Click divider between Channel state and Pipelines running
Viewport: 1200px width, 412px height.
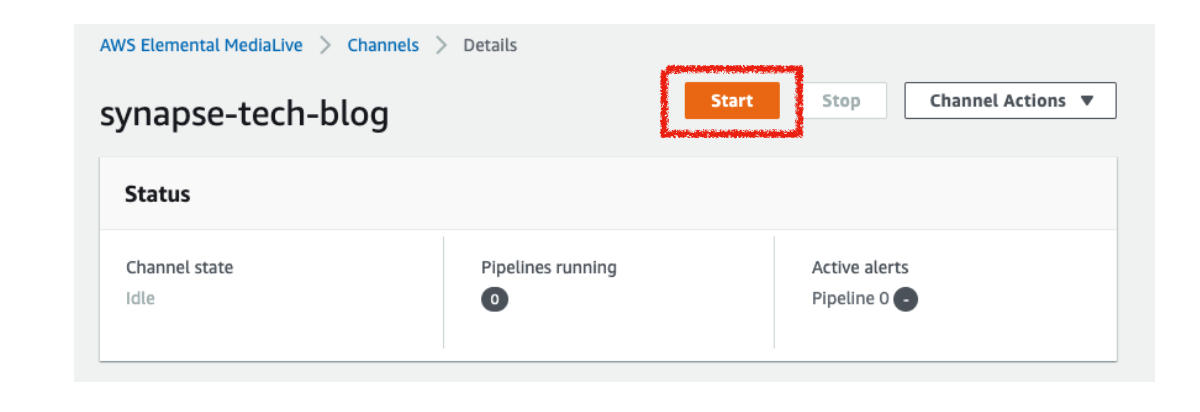click(x=443, y=292)
